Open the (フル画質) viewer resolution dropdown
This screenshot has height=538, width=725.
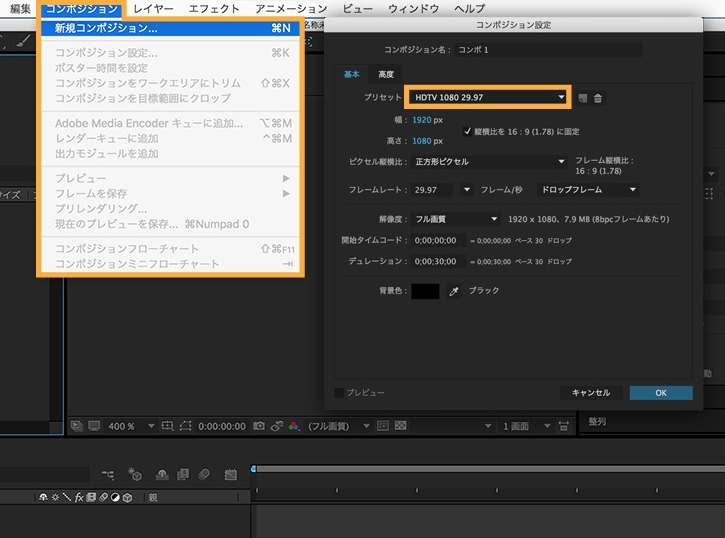pyautogui.click(x=339, y=426)
